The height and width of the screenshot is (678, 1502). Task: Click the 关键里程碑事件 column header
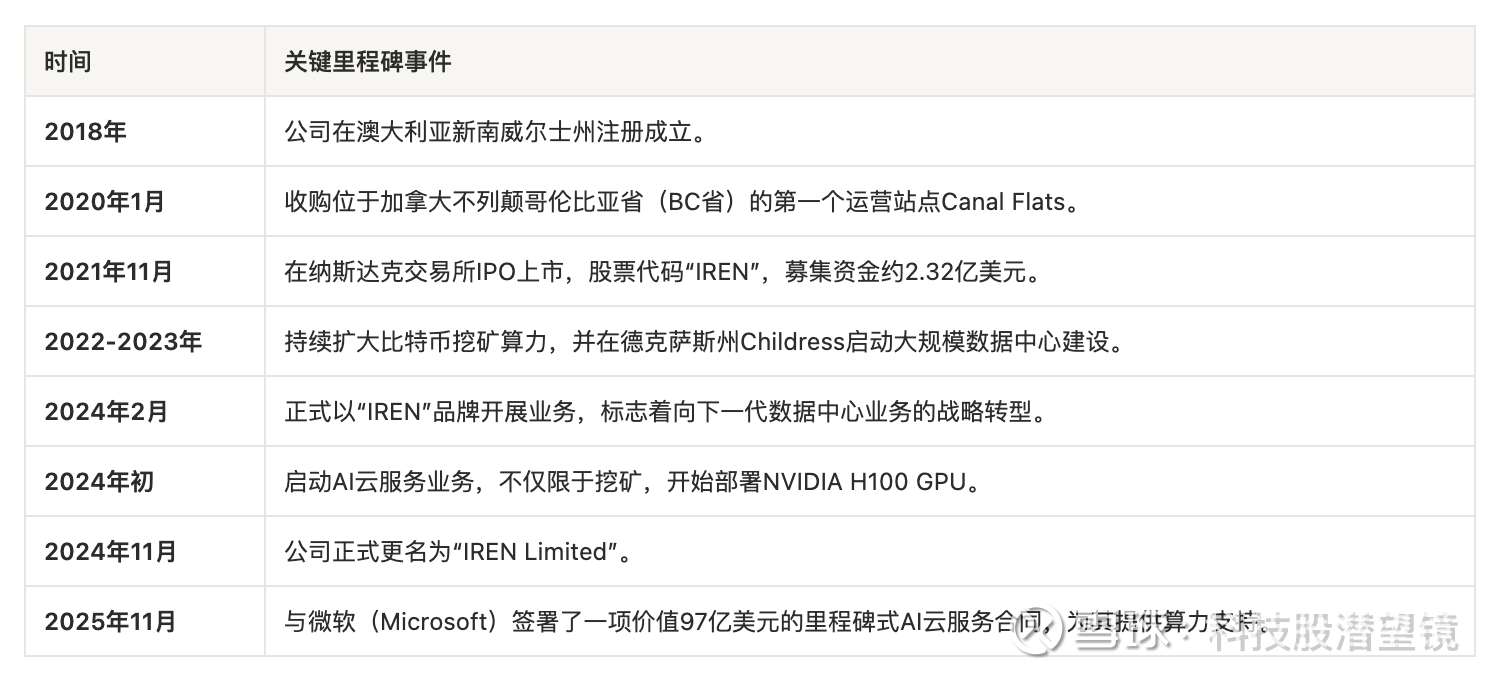(367, 62)
